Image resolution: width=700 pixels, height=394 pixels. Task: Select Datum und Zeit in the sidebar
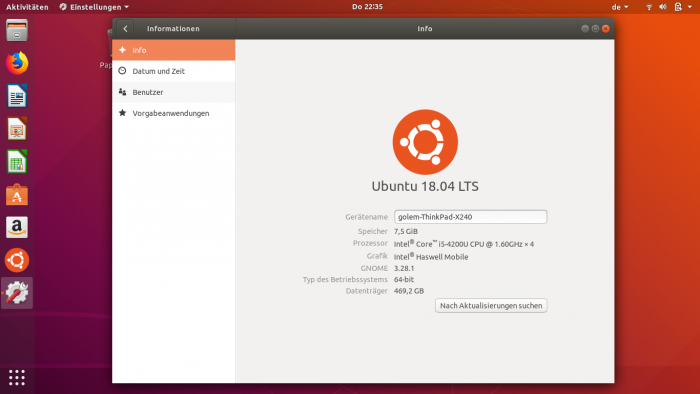(x=174, y=71)
